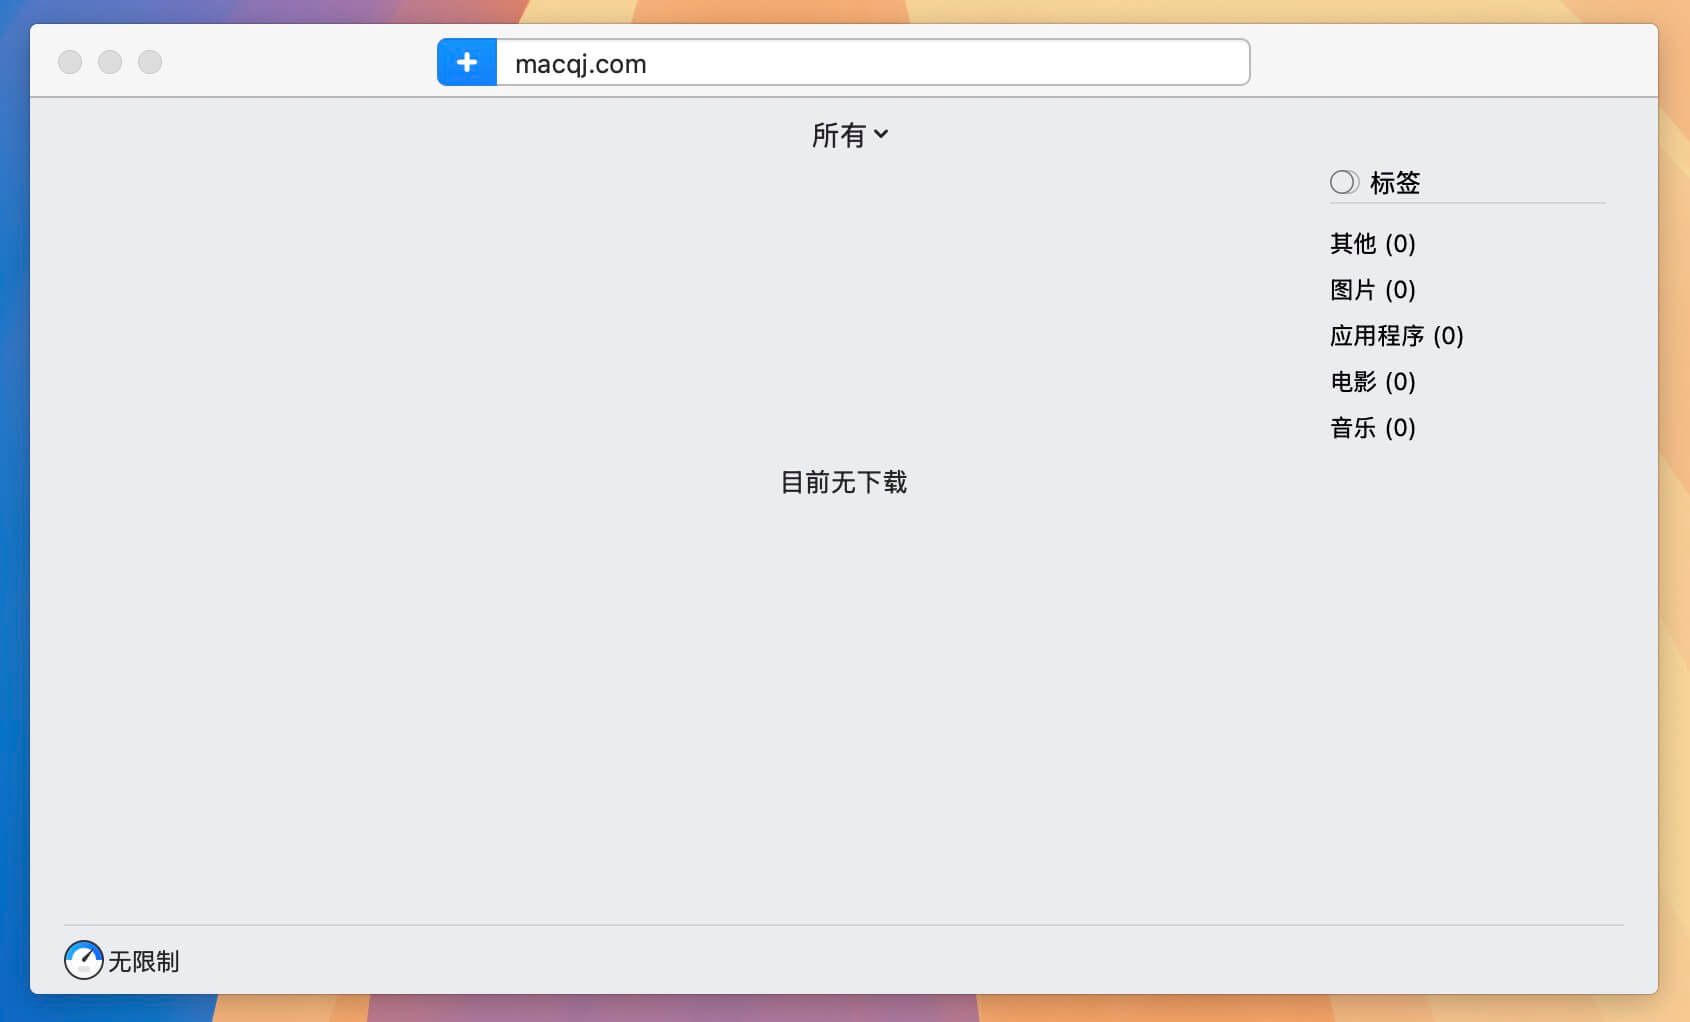Filter downloads by 电影 (0)

pos(1371,381)
